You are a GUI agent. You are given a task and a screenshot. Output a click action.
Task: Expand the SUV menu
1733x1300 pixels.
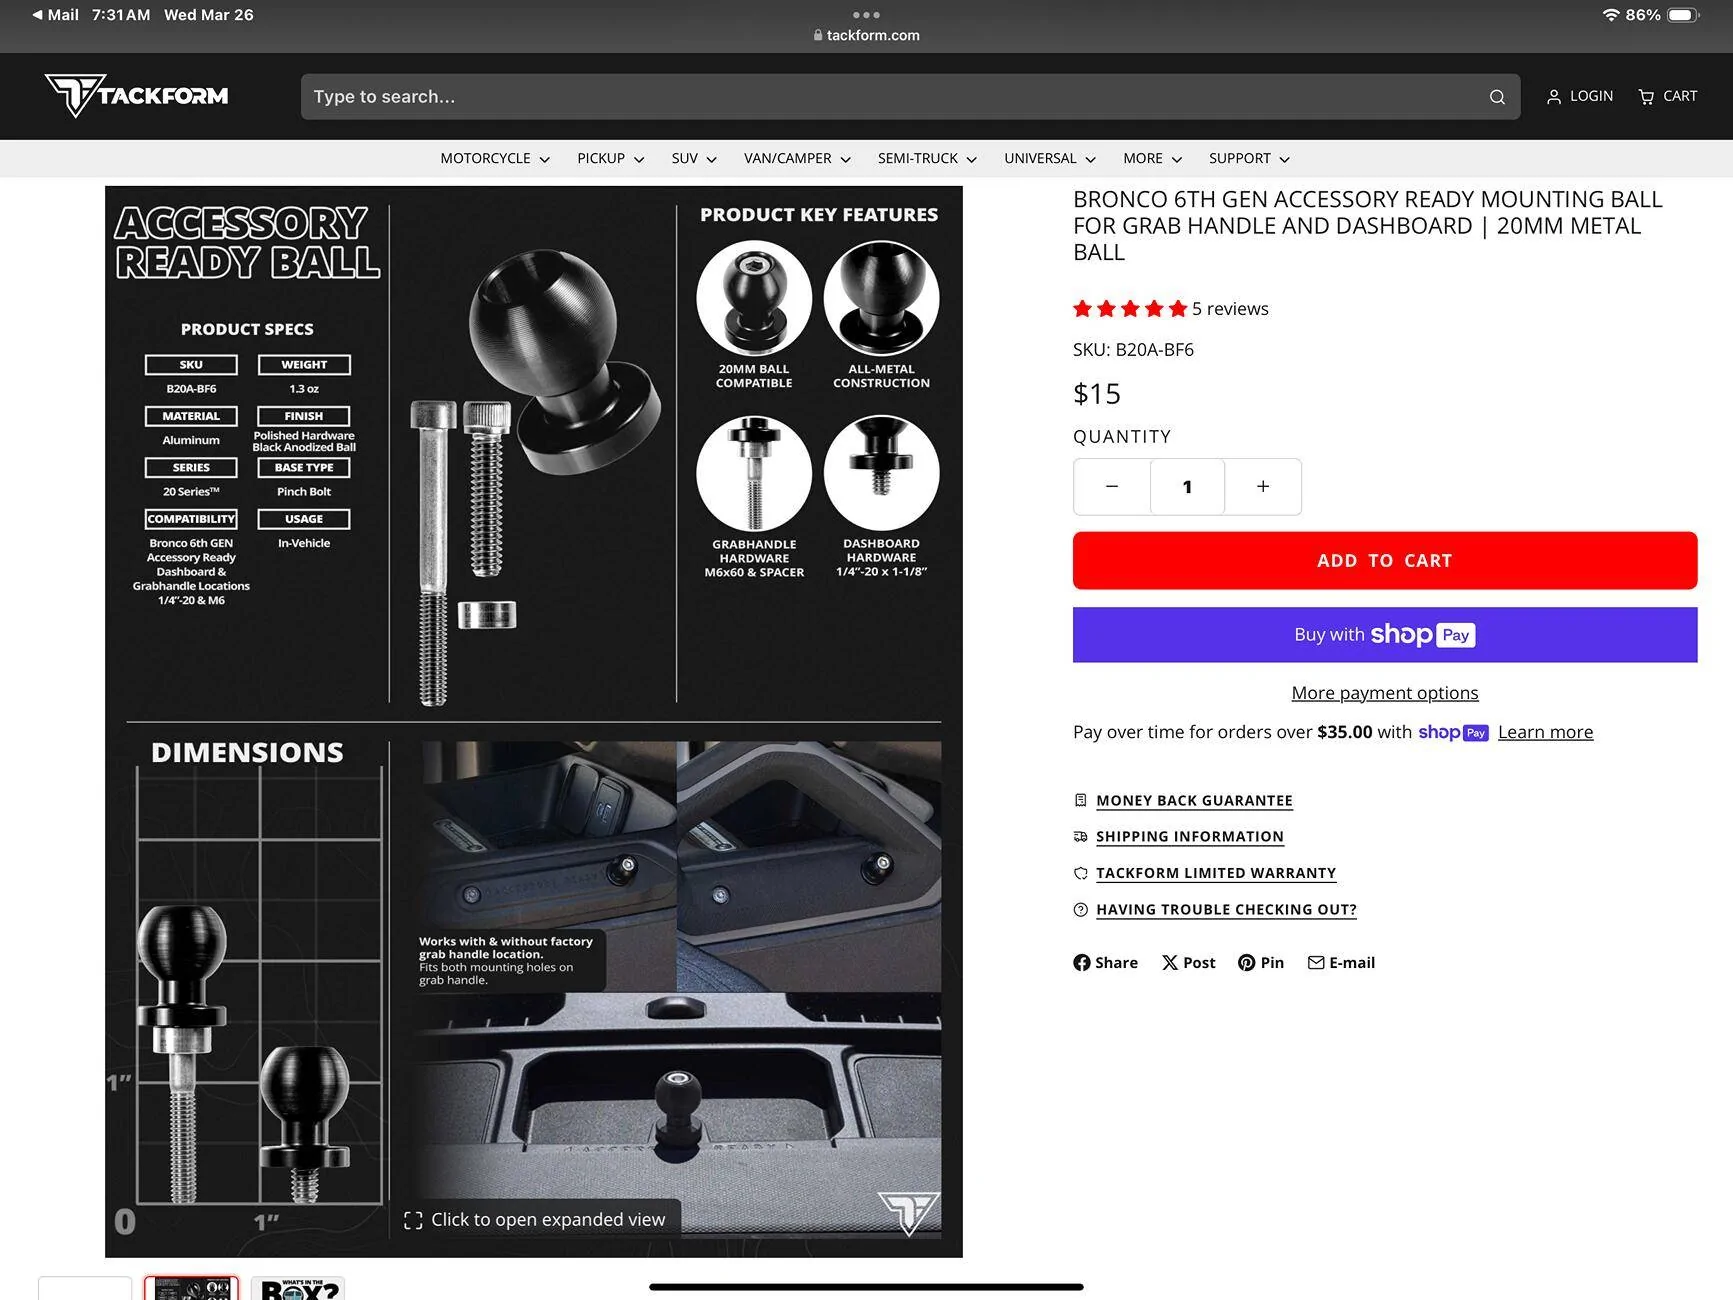(694, 158)
